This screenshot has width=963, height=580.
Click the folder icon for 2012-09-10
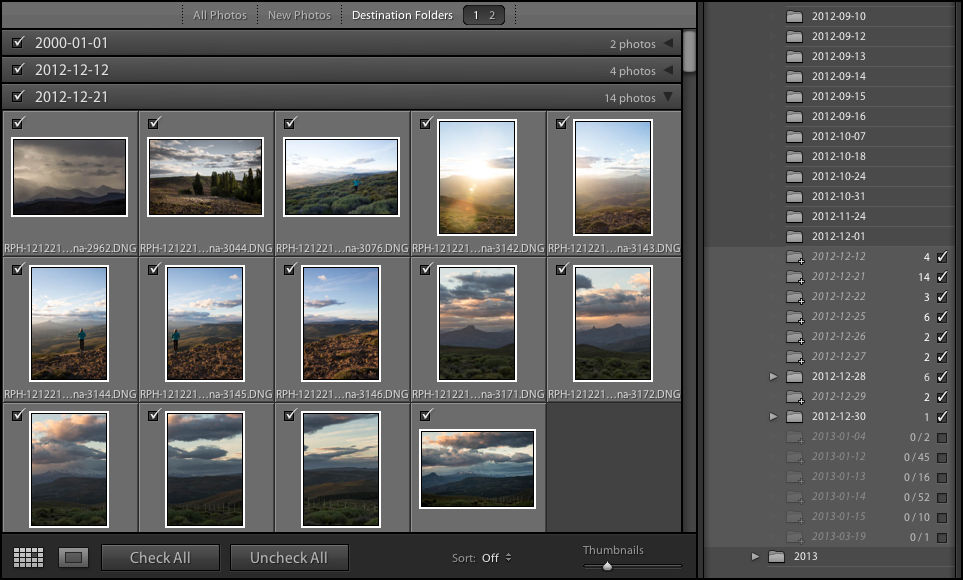[794, 16]
